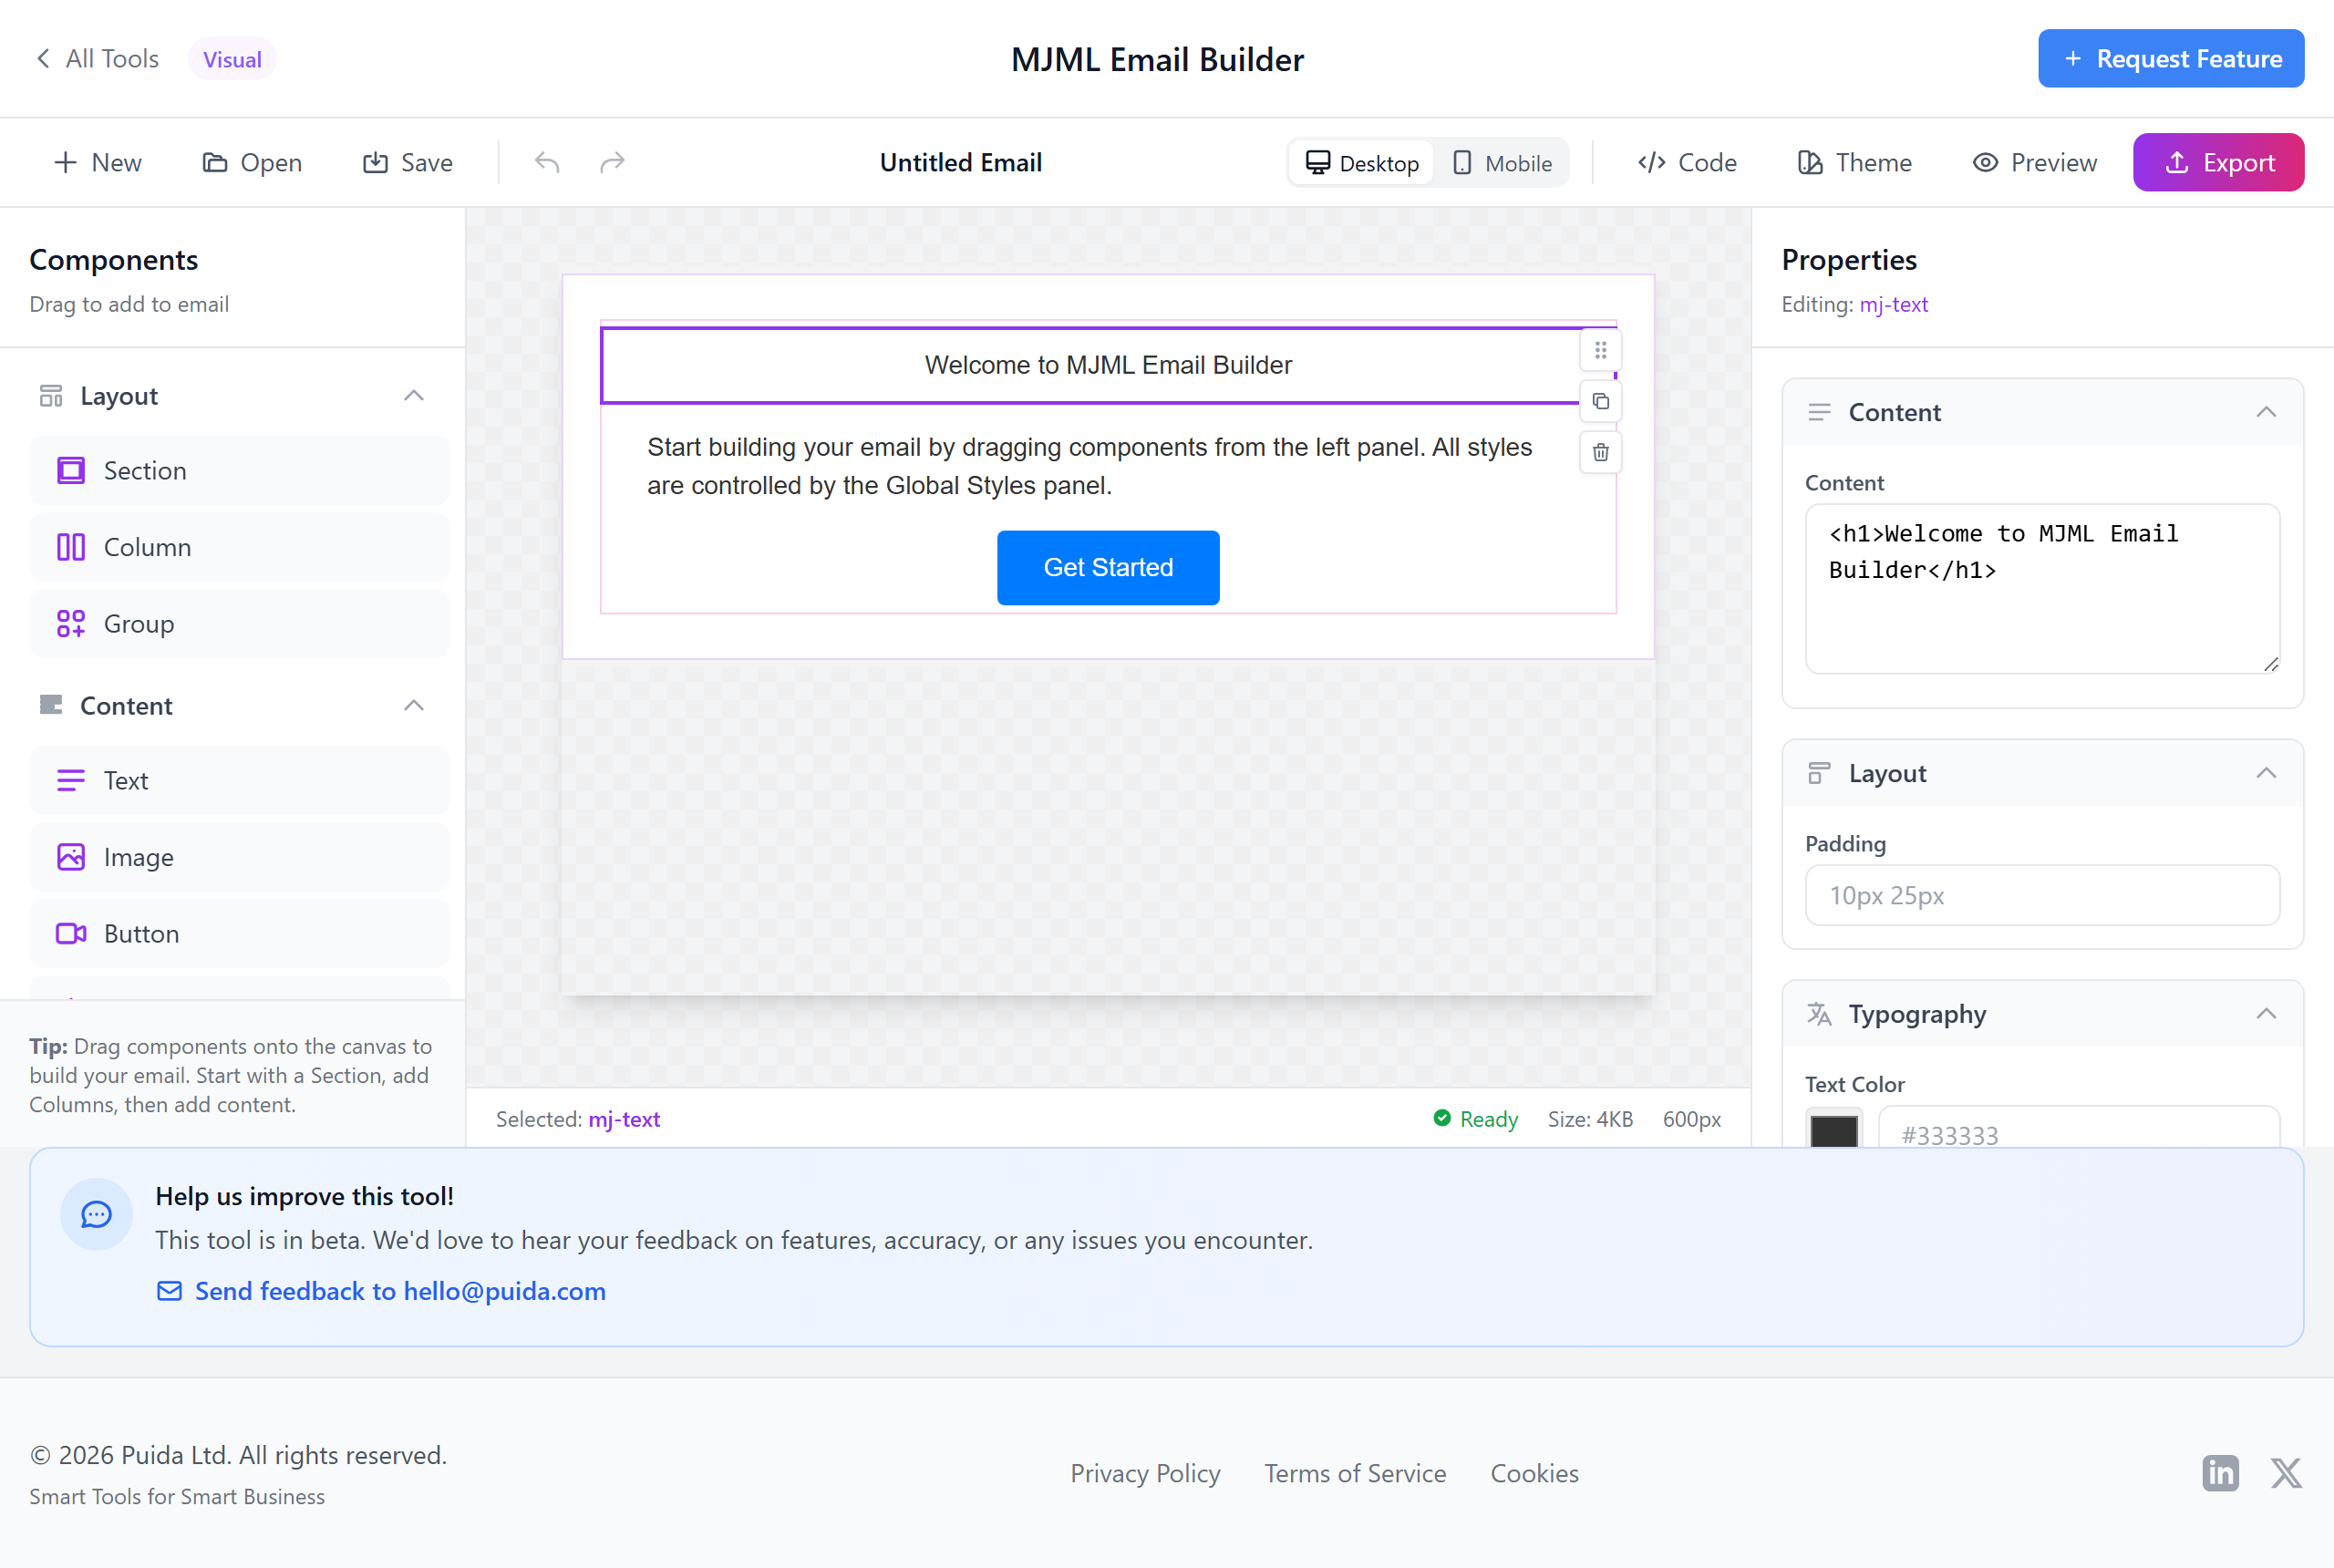
Task: Open the Code view
Action: (1687, 163)
